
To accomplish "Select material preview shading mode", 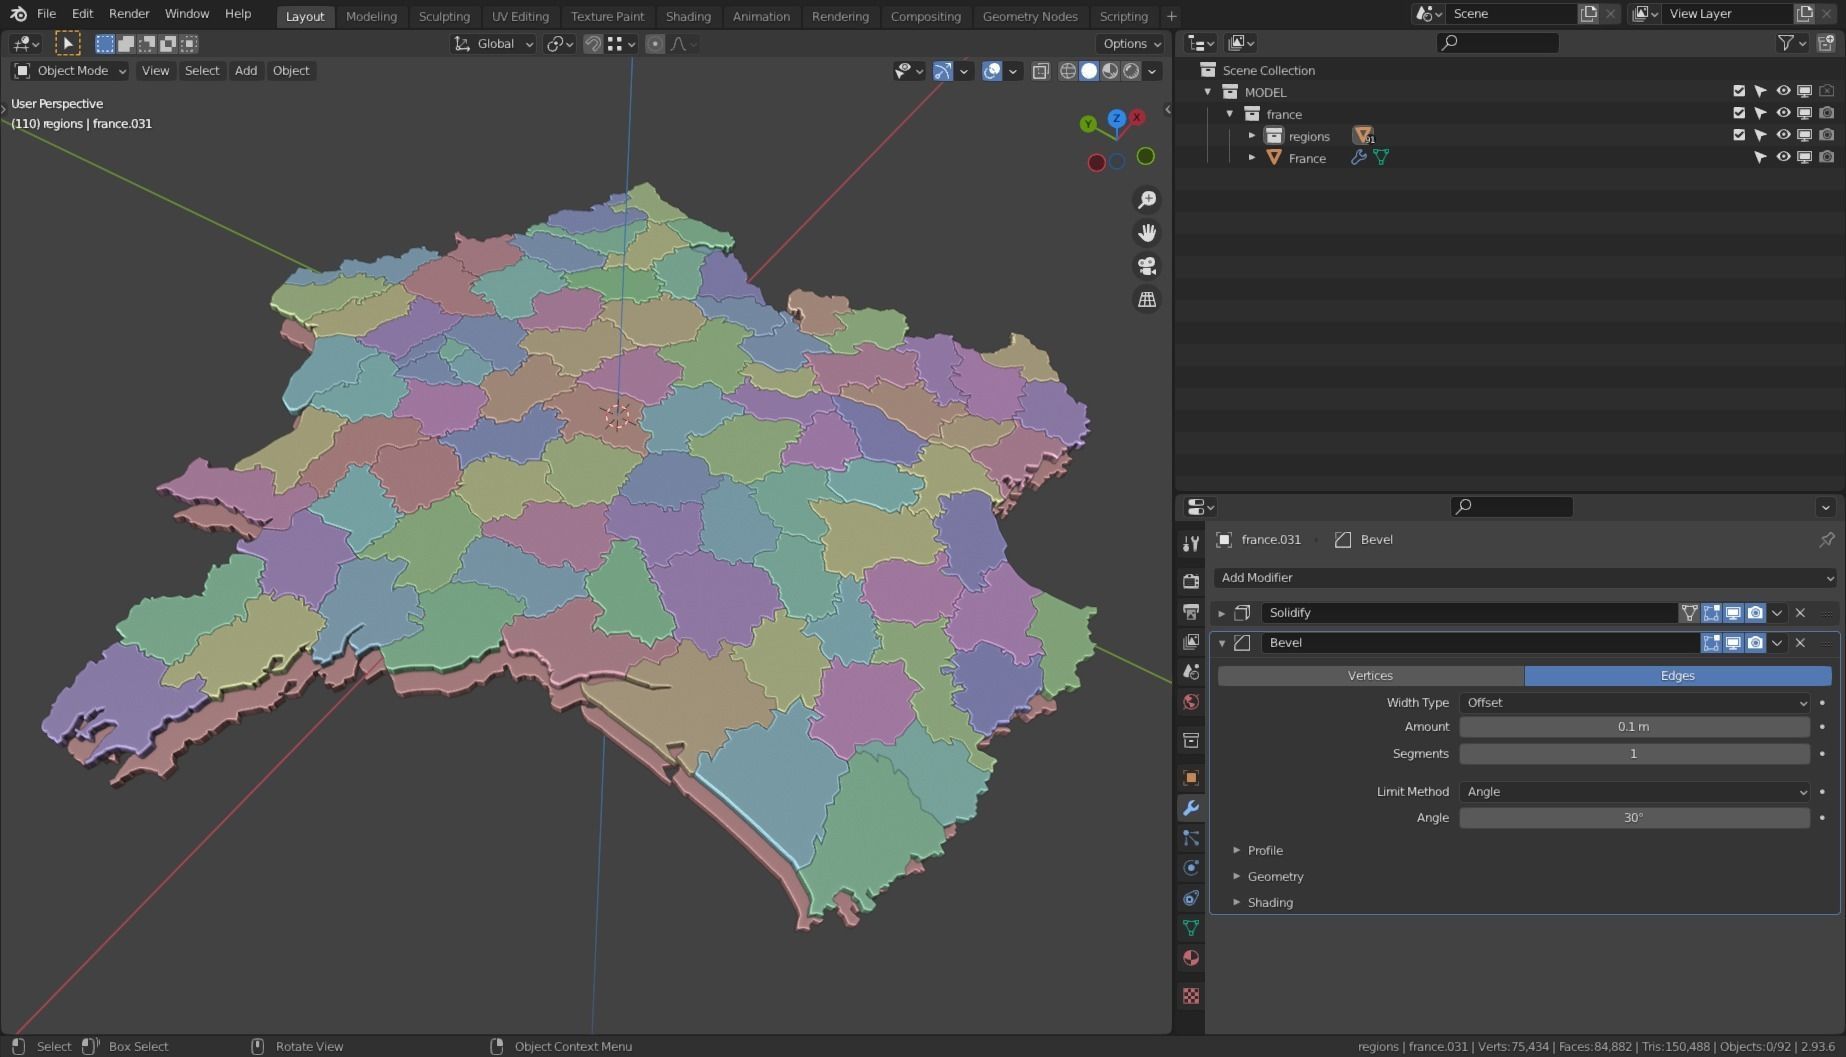I will coord(1110,71).
